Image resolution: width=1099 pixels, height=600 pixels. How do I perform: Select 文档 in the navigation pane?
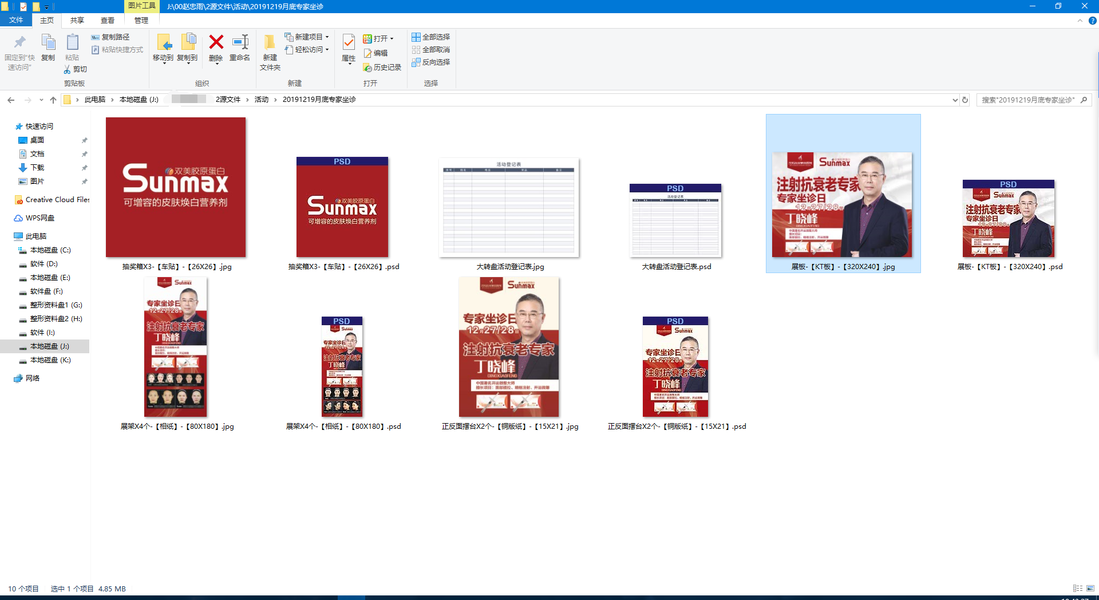[37, 154]
